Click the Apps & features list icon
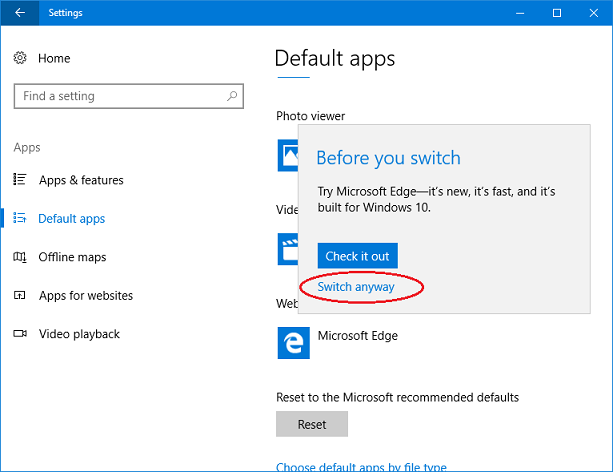613x472 pixels. (20, 180)
